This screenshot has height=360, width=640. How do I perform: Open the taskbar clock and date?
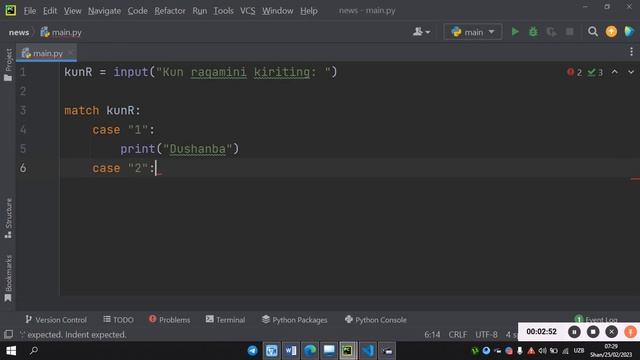coord(611,351)
